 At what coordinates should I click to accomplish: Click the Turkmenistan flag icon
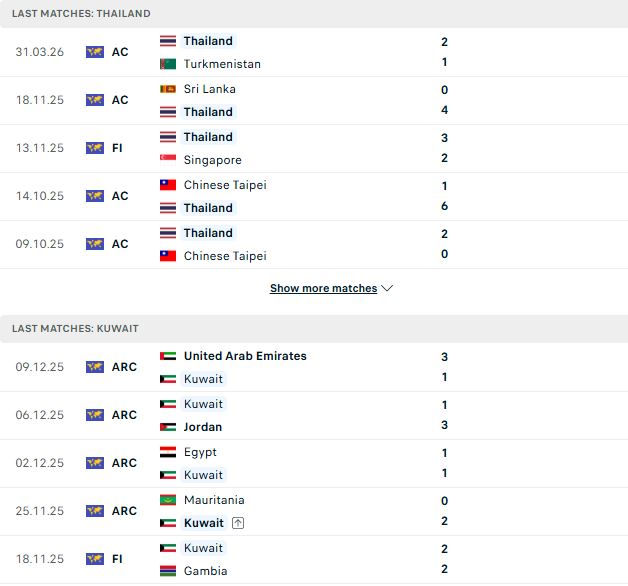168,64
